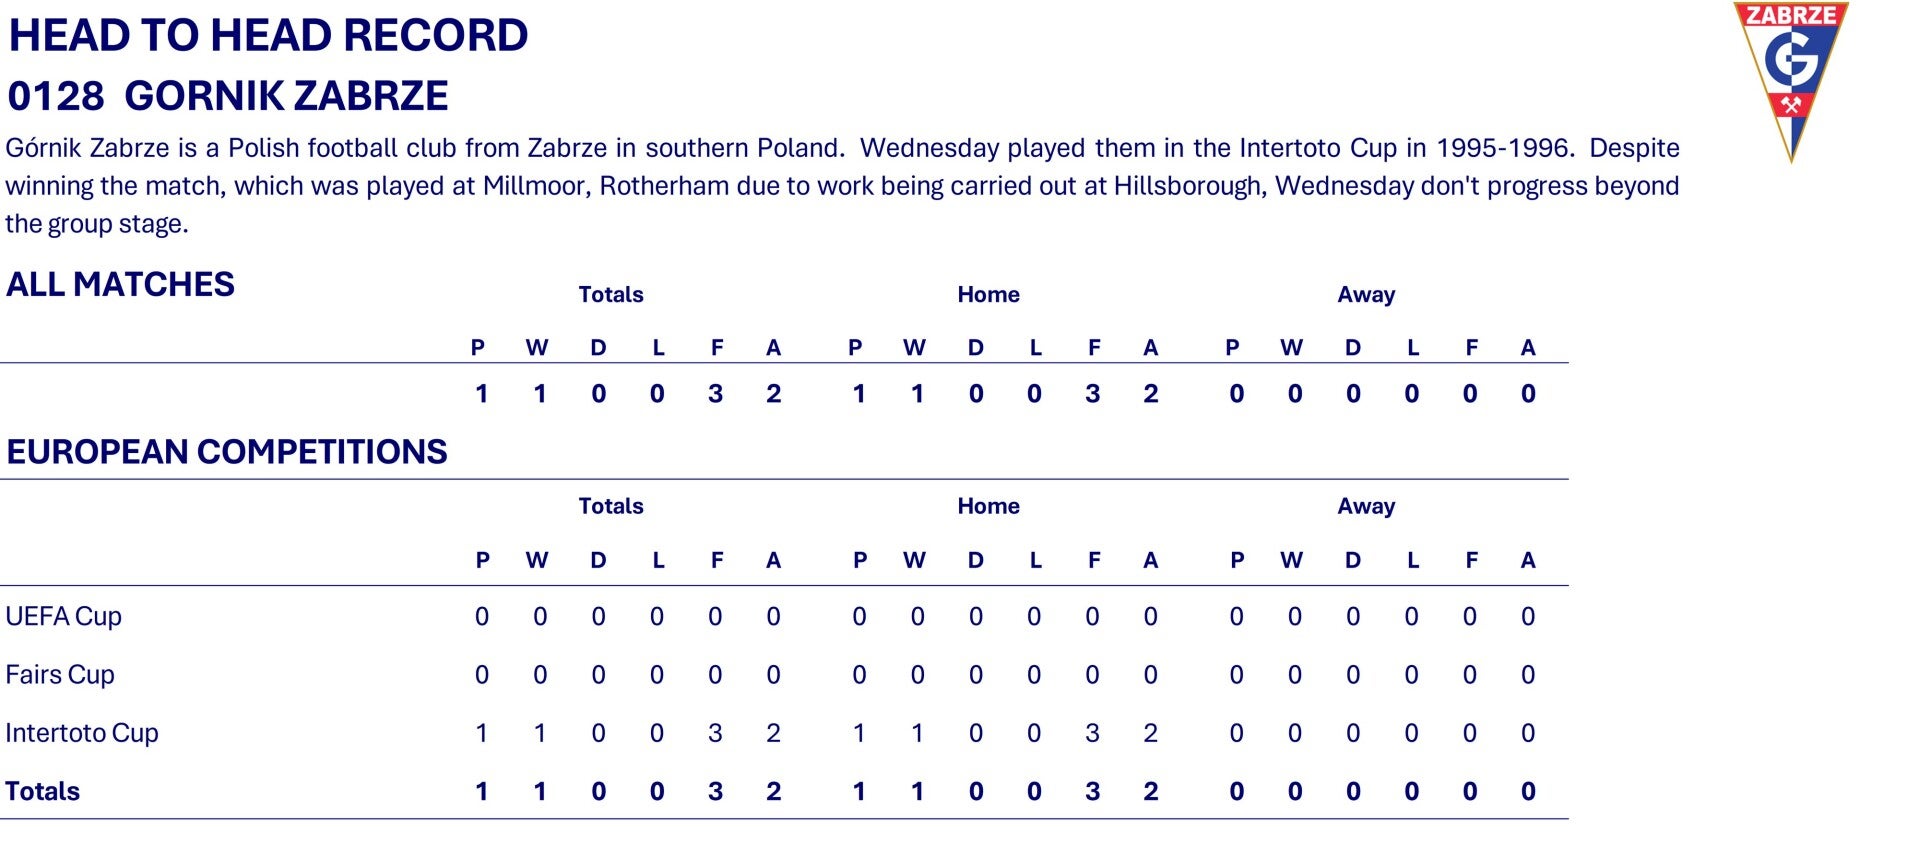Select the ALL MATCHES section heading

(120, 285)
